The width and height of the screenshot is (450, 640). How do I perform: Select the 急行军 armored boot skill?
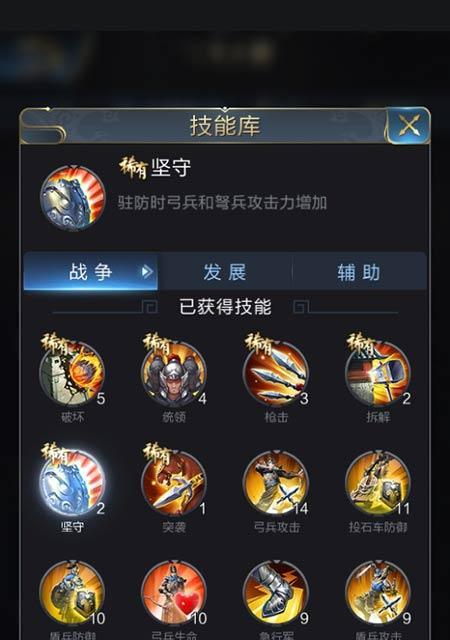[276, 593]
